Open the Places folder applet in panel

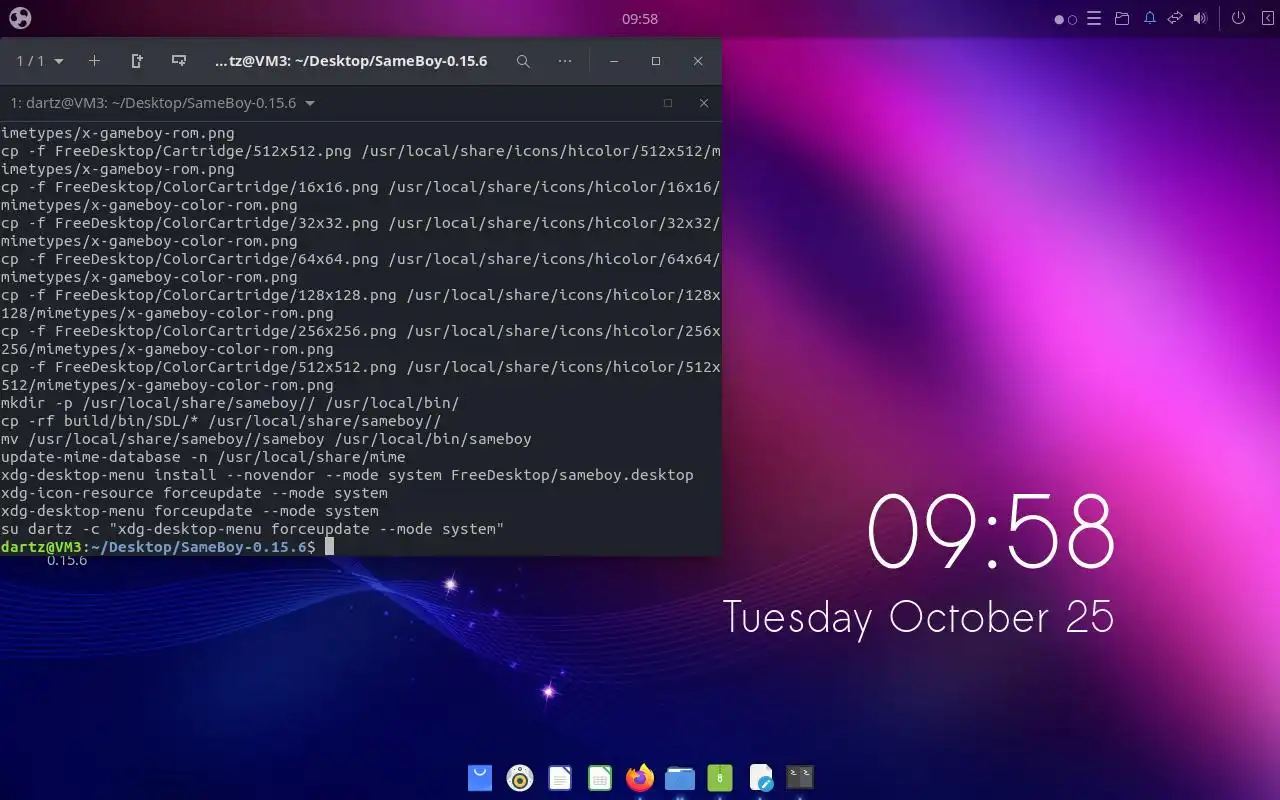coord(1122,18)
